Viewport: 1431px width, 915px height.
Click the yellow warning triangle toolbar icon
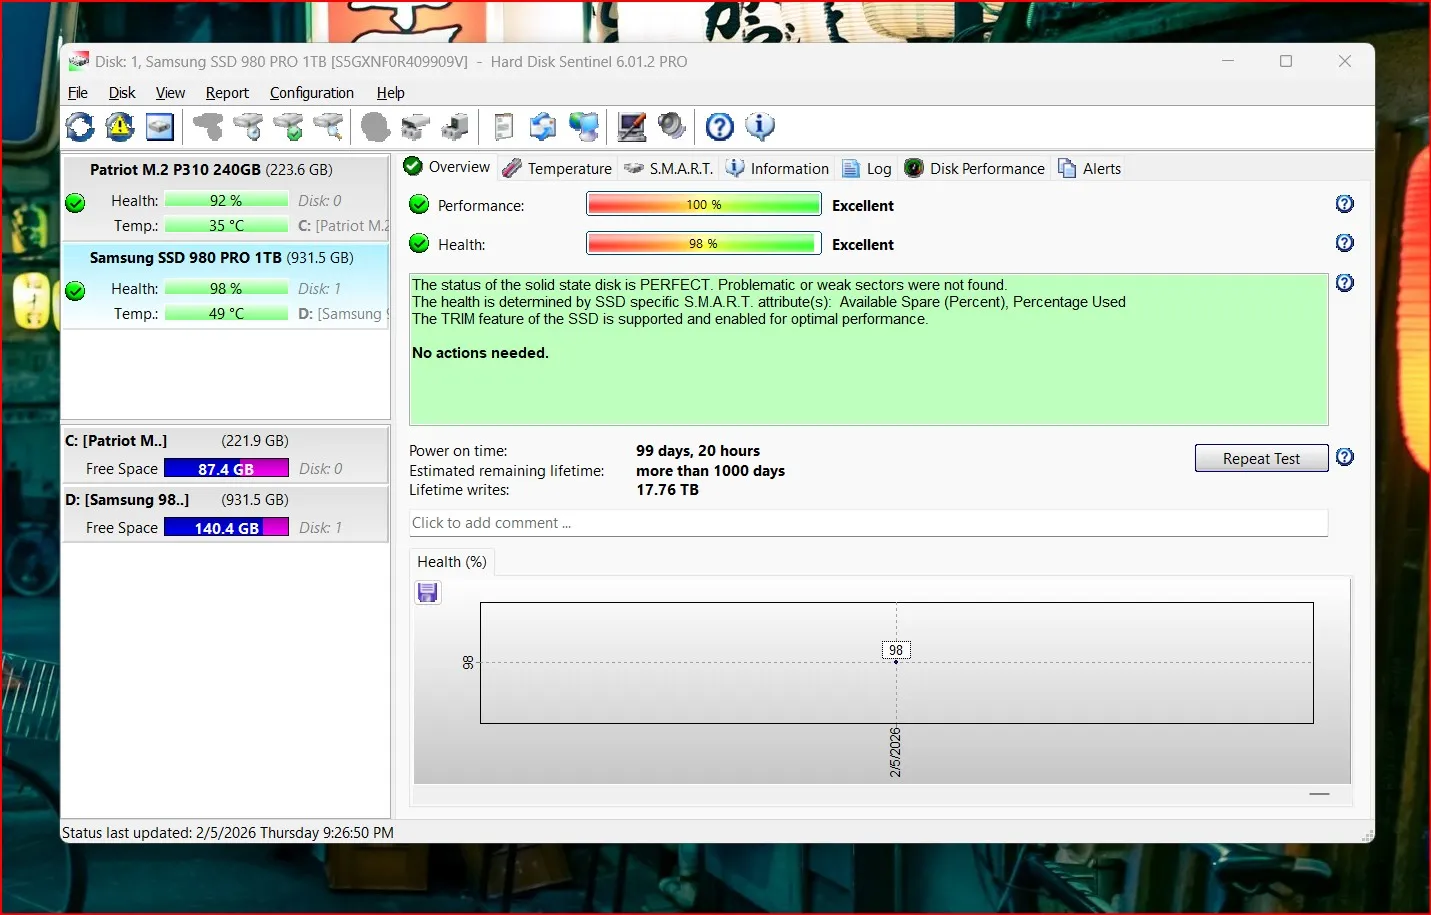pos(120,127)
